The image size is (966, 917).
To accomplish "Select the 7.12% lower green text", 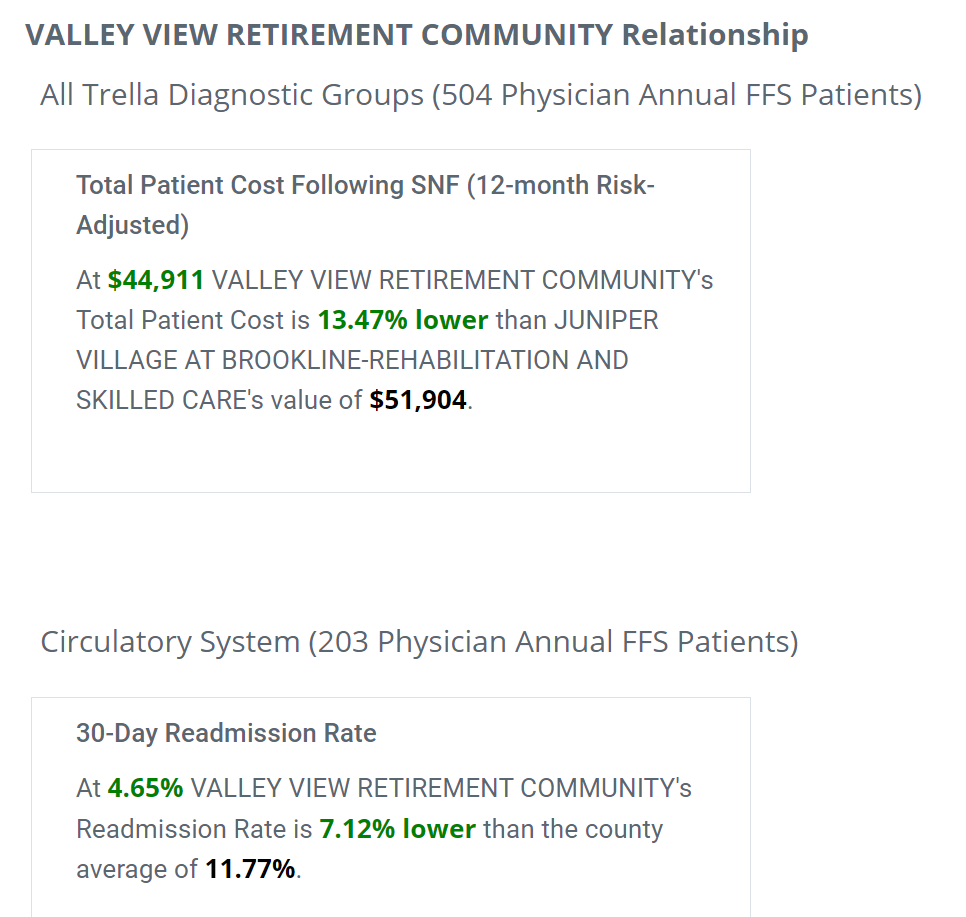I will (397, 829).
